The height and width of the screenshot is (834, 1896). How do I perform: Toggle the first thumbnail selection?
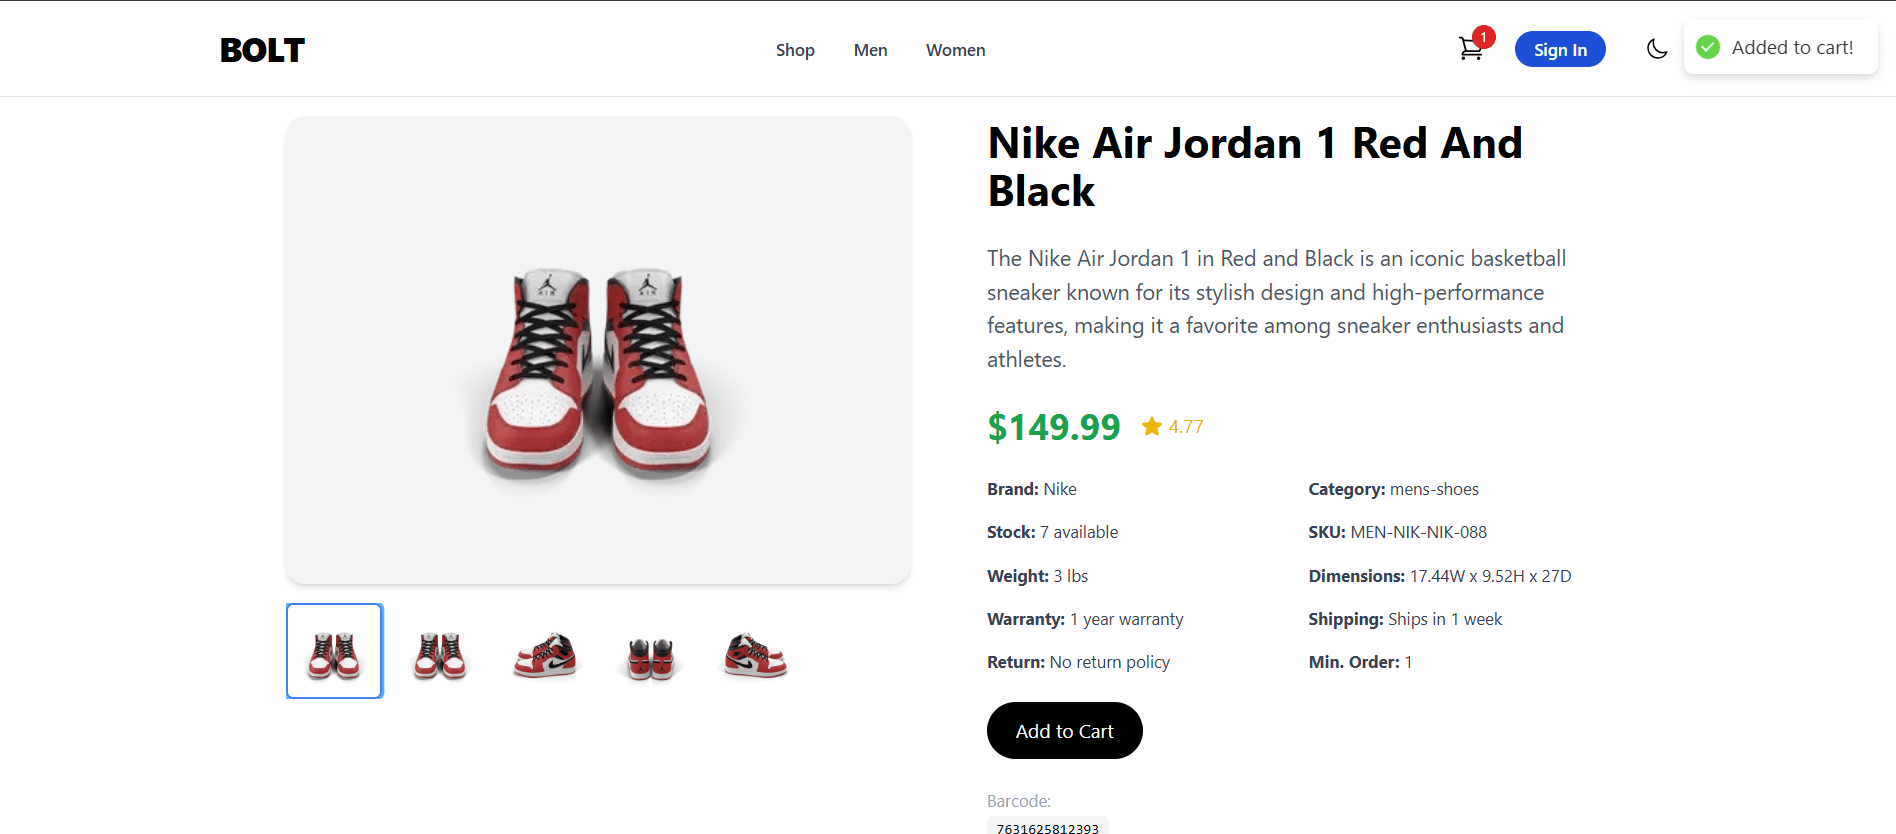coord(334,651)
